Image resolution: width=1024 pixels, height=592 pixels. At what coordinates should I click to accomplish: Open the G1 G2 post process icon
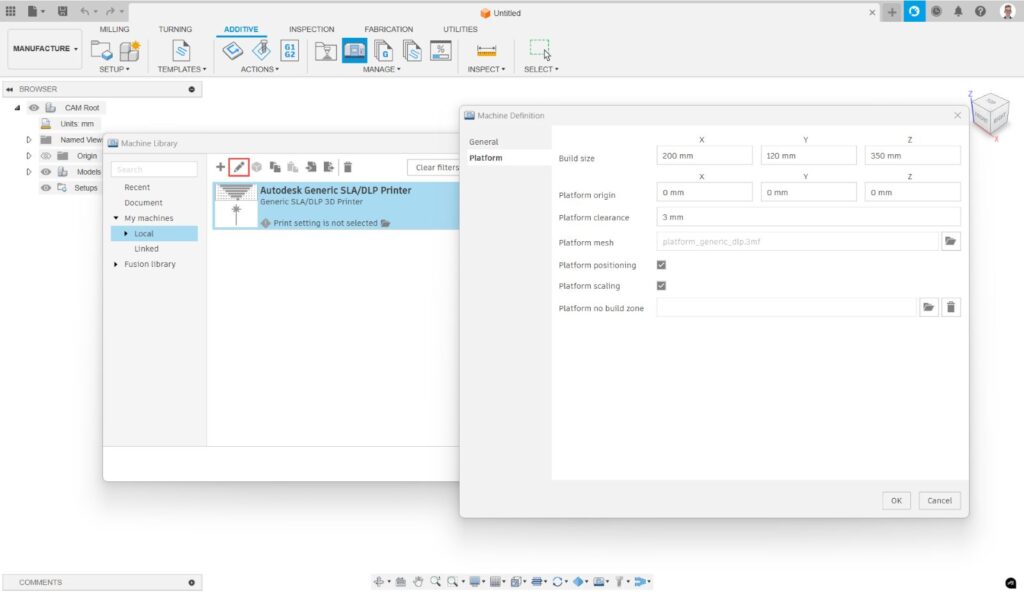(289, 50)
